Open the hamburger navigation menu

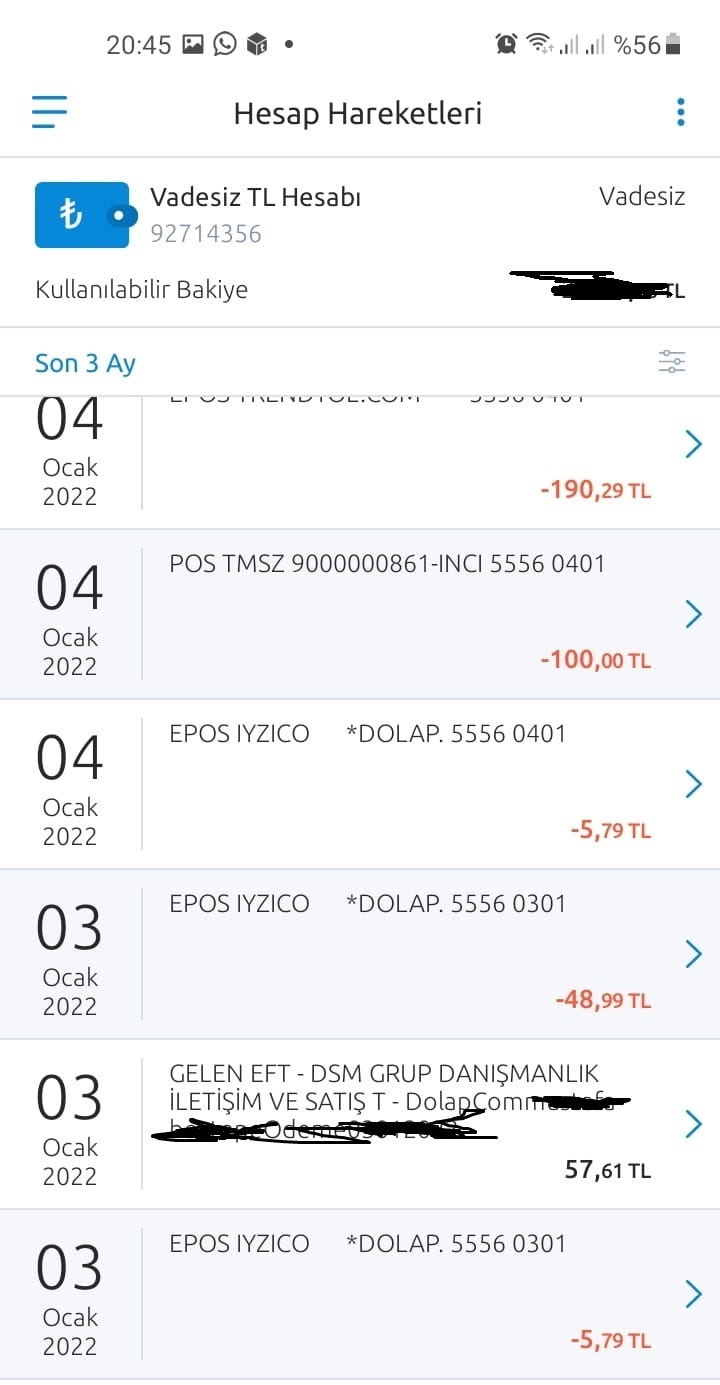coord(49,112)
